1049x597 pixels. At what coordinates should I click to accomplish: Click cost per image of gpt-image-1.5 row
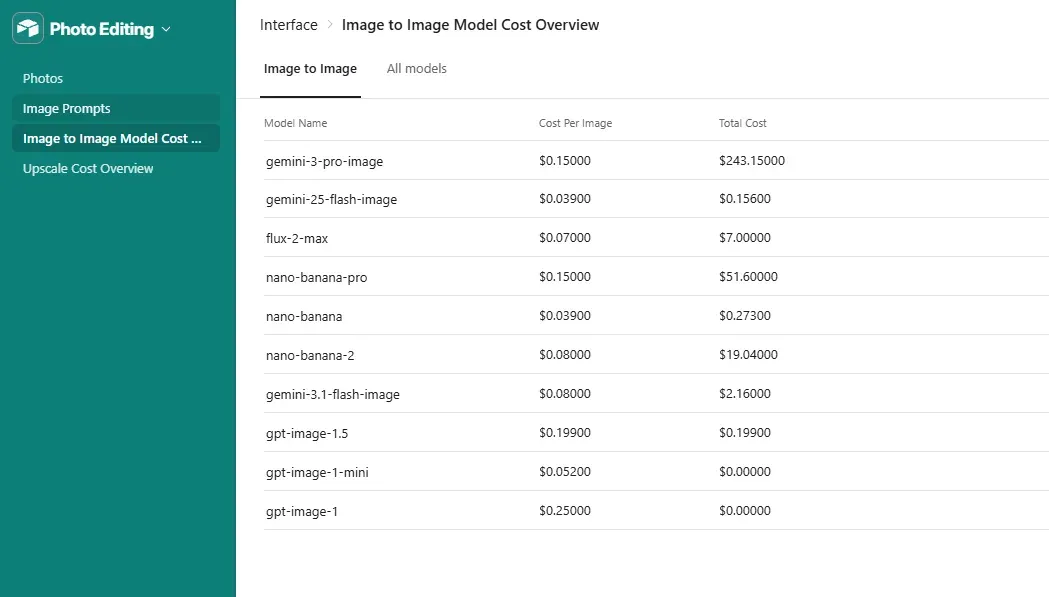565,432
